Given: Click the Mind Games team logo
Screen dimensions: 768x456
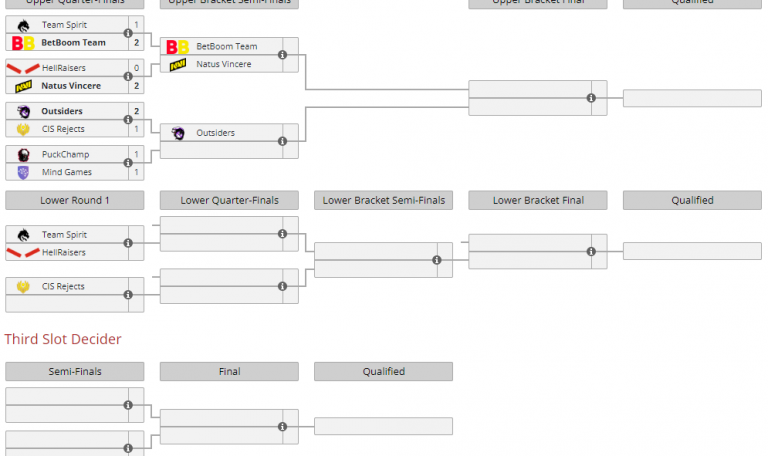Looking at the screenshot, I should [23, 172].
